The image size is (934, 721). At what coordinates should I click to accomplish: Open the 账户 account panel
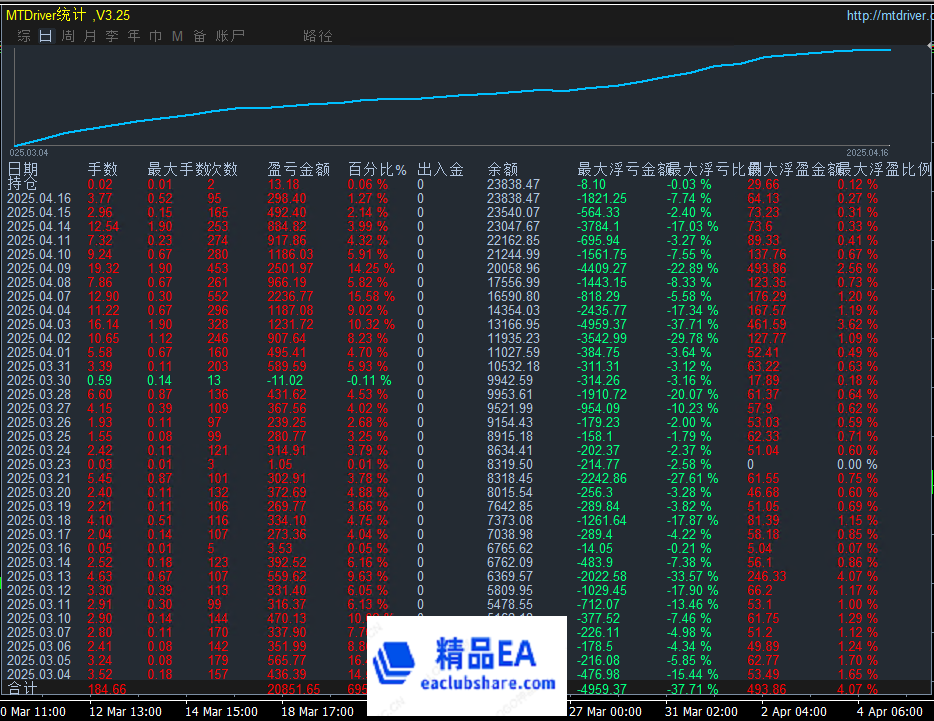(231, 35)
